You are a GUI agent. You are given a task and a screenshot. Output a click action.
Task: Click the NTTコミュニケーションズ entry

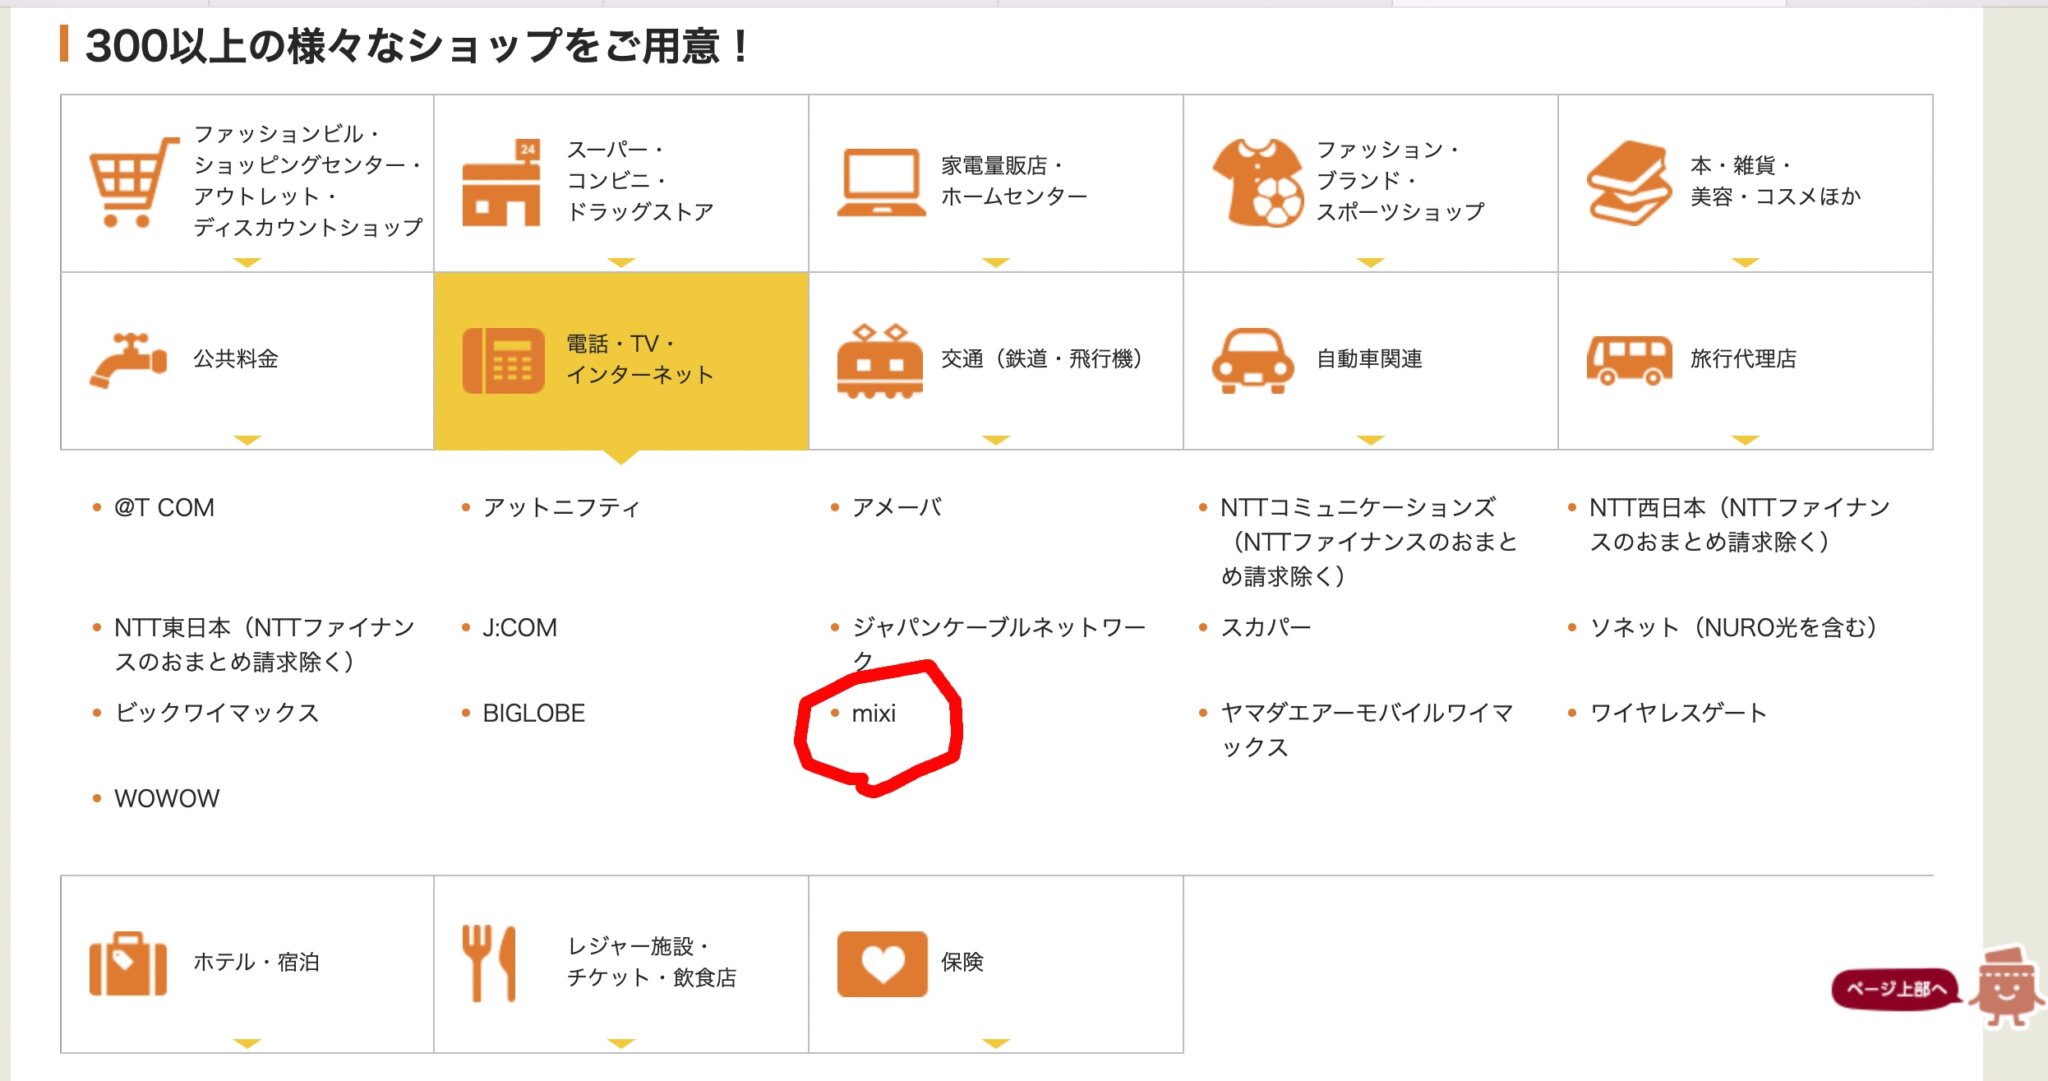[1369, 542]
